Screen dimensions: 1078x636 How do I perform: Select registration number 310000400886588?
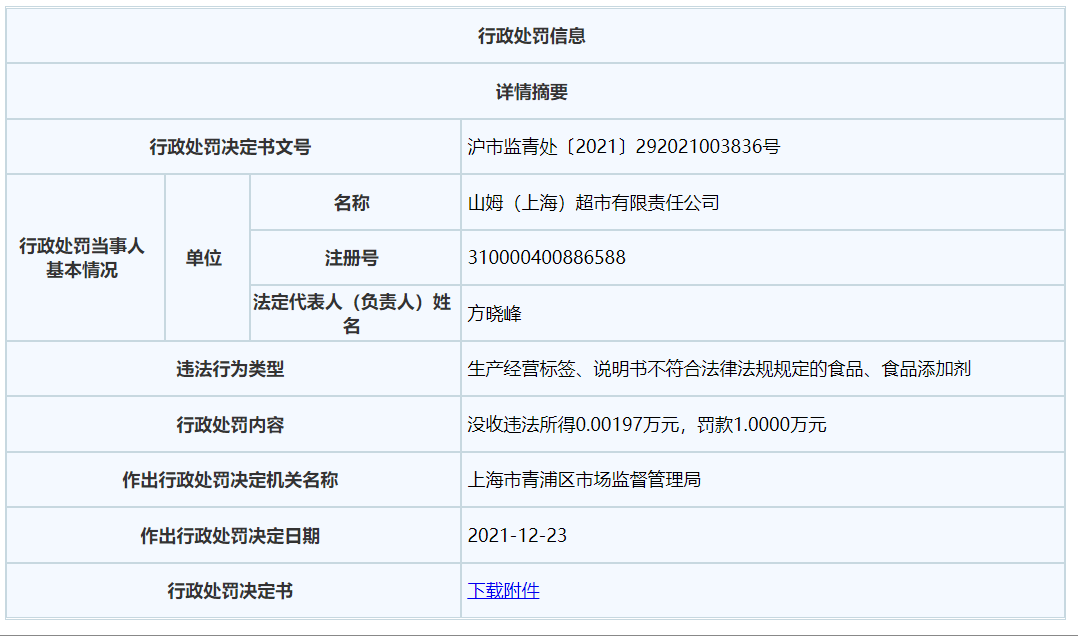point(547,258)
